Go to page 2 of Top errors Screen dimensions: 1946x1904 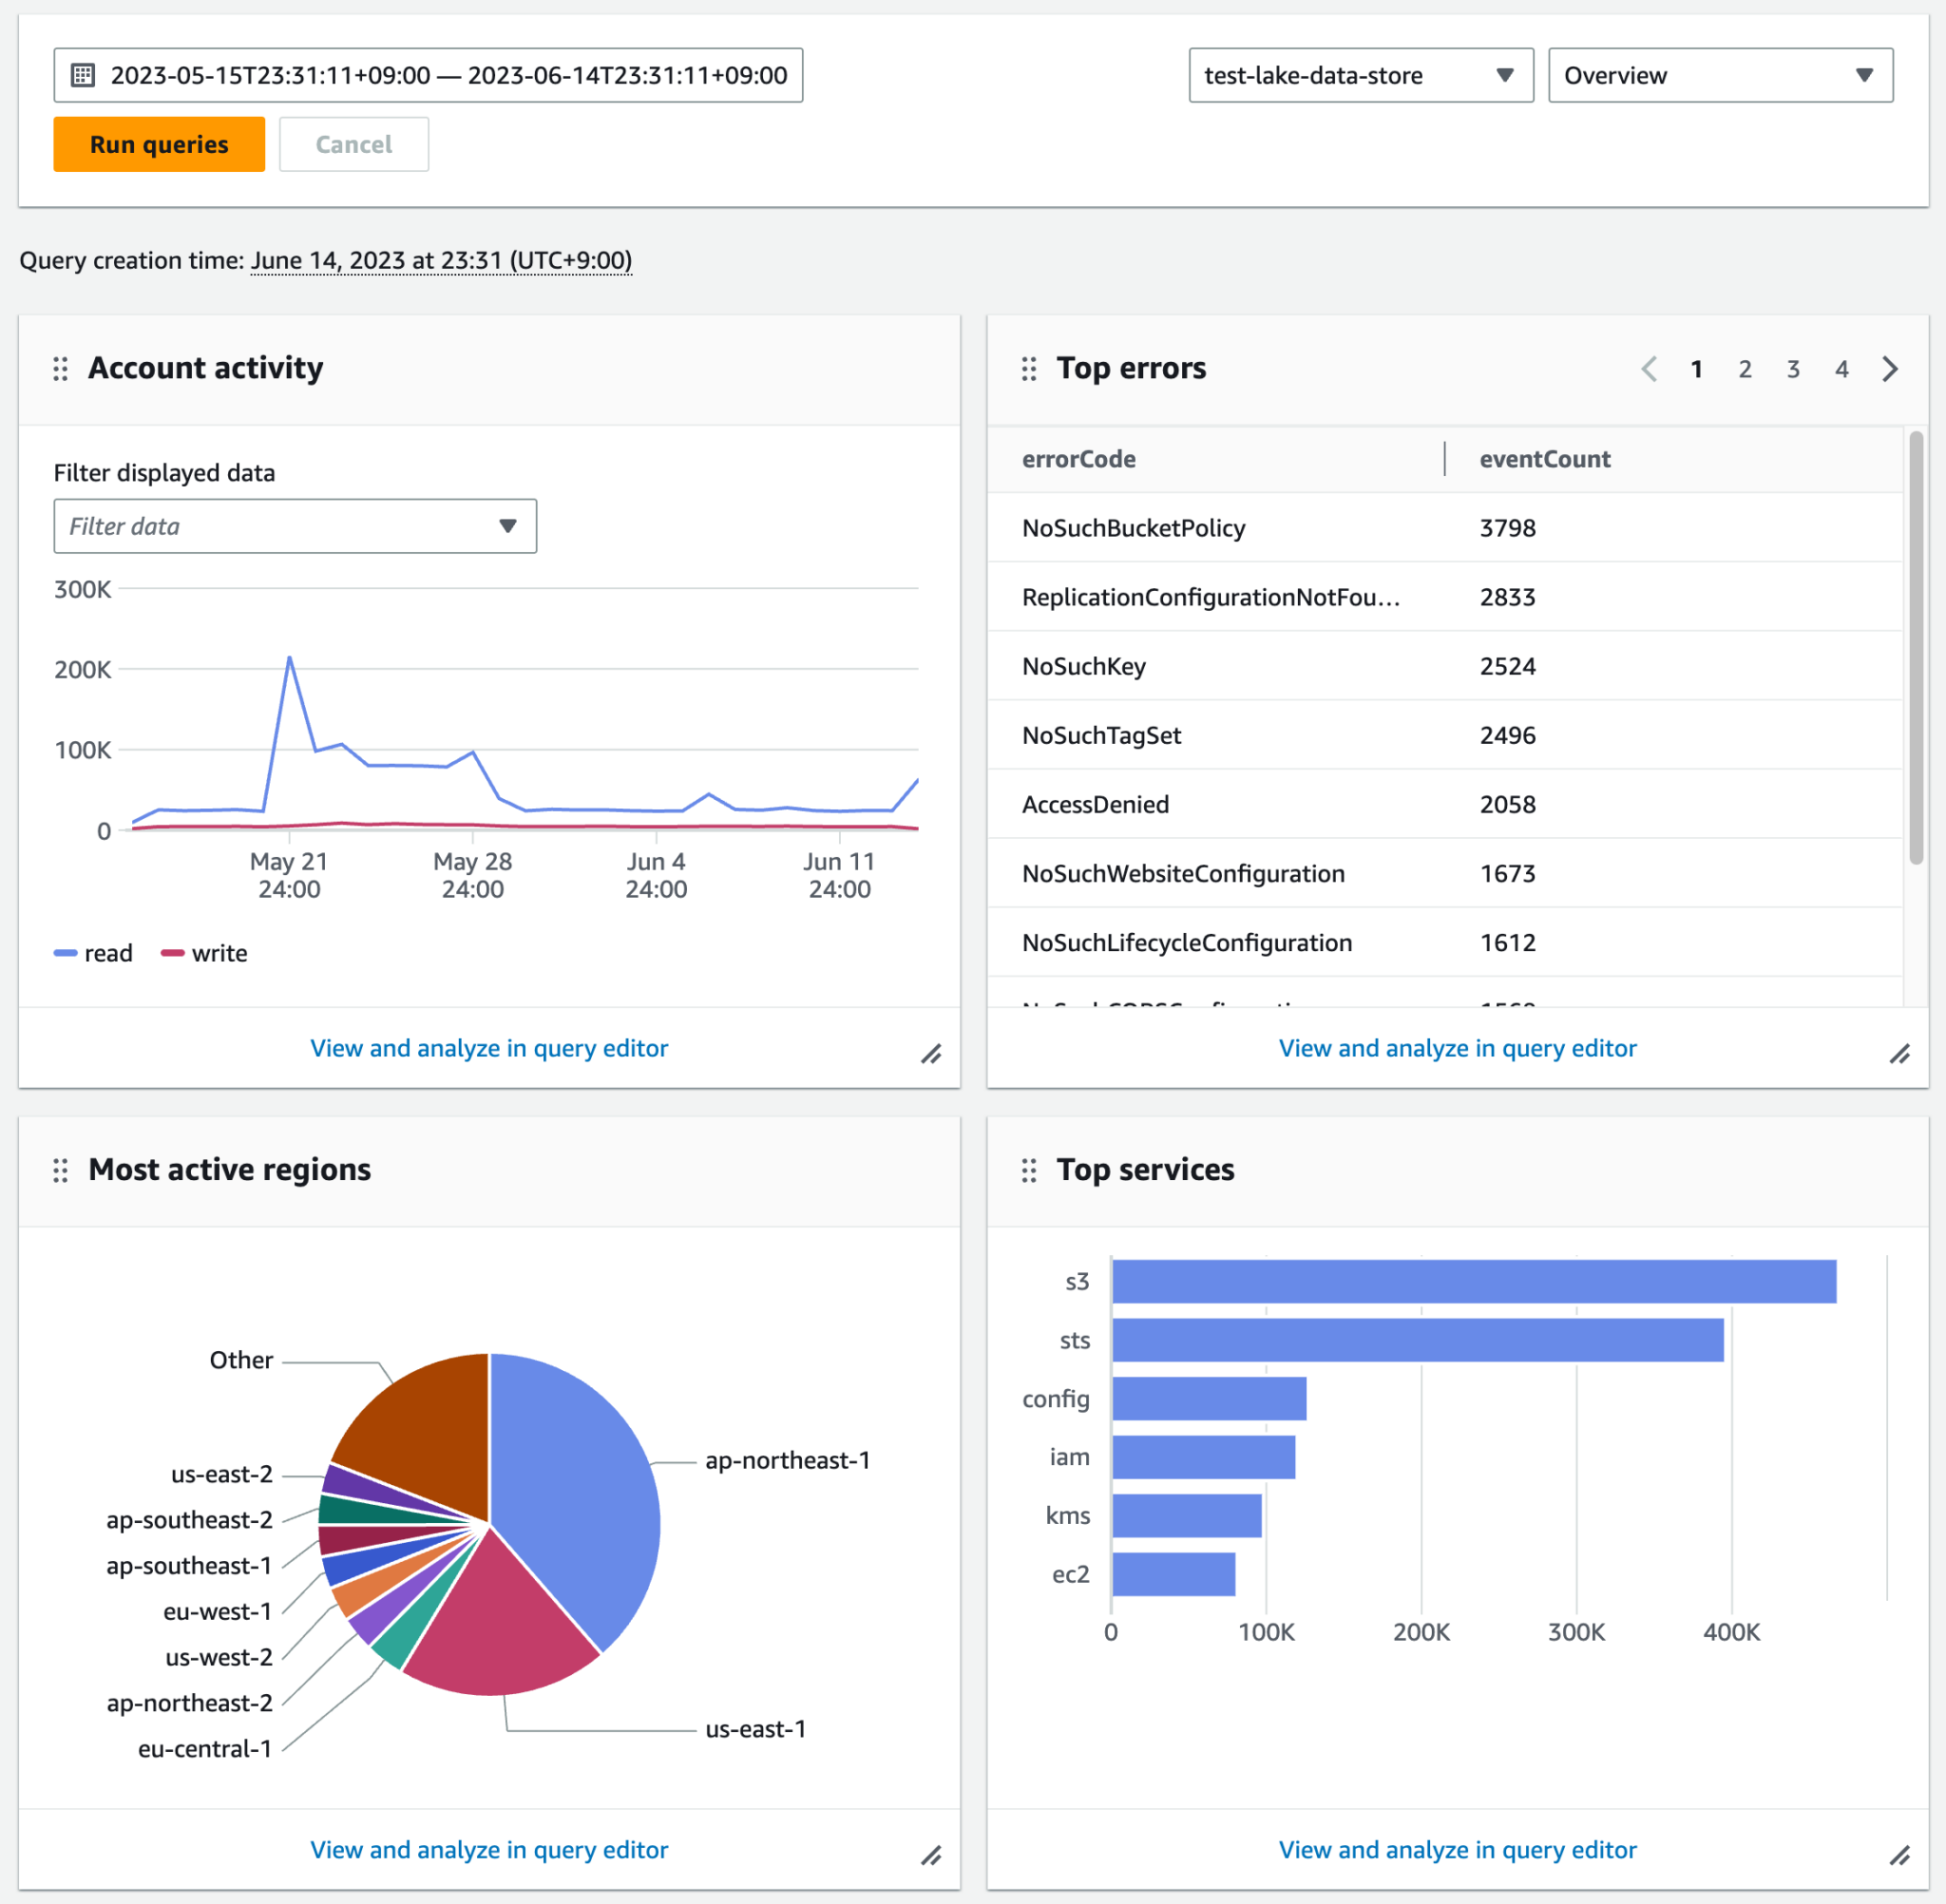[1745, 369]
